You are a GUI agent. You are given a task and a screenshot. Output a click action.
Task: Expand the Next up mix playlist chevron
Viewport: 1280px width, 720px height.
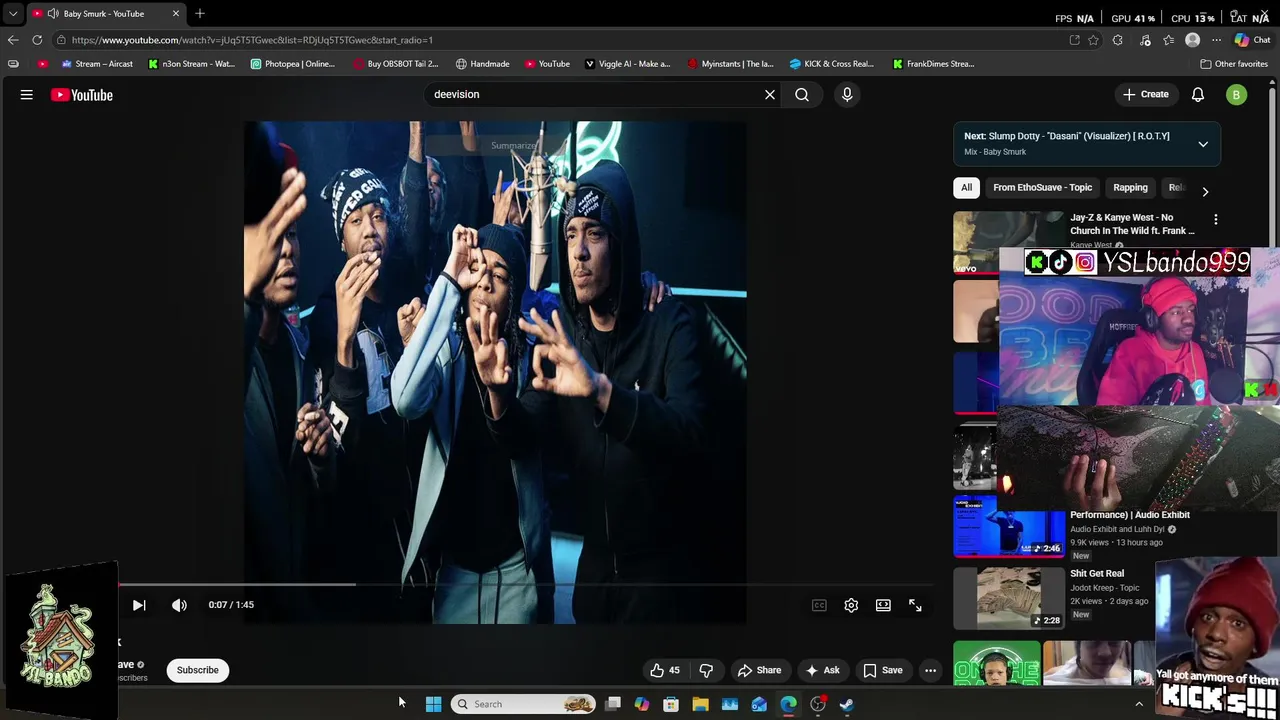[x=1203, y=144]
